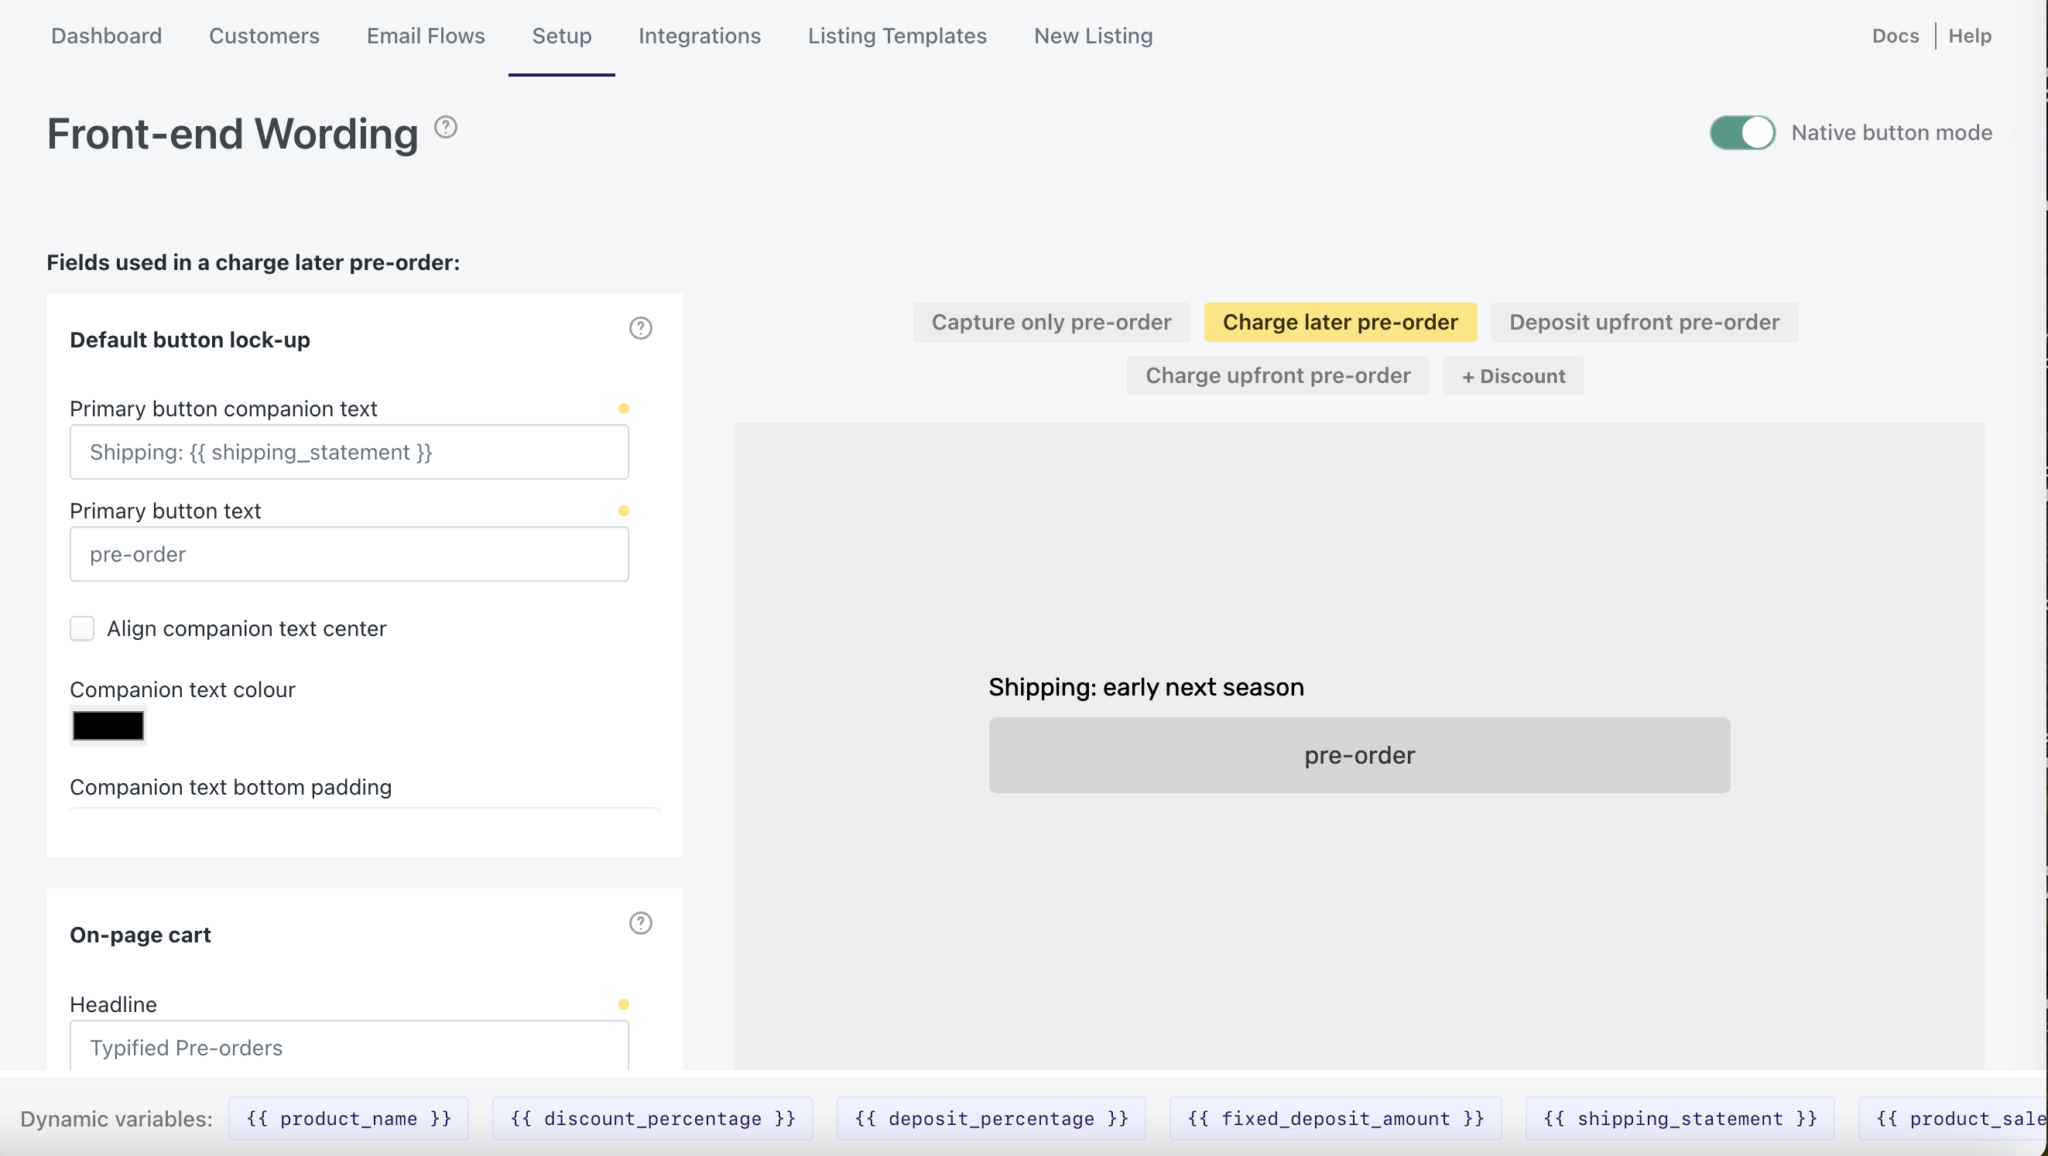Viewport: 2048px width, 1156px height.
Task: Select Deposit upfront pre-order preview
Action: pyautogui.click(x=1644, y=322)
